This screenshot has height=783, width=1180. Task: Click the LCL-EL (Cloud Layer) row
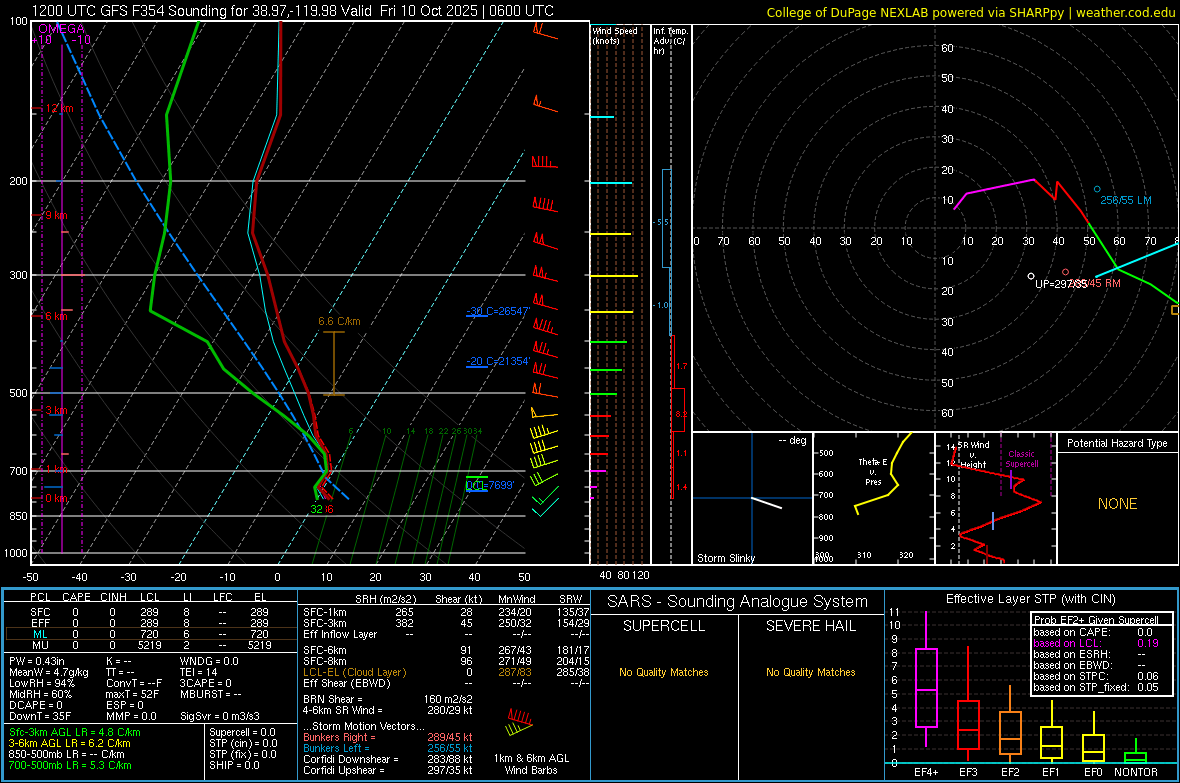446,672
